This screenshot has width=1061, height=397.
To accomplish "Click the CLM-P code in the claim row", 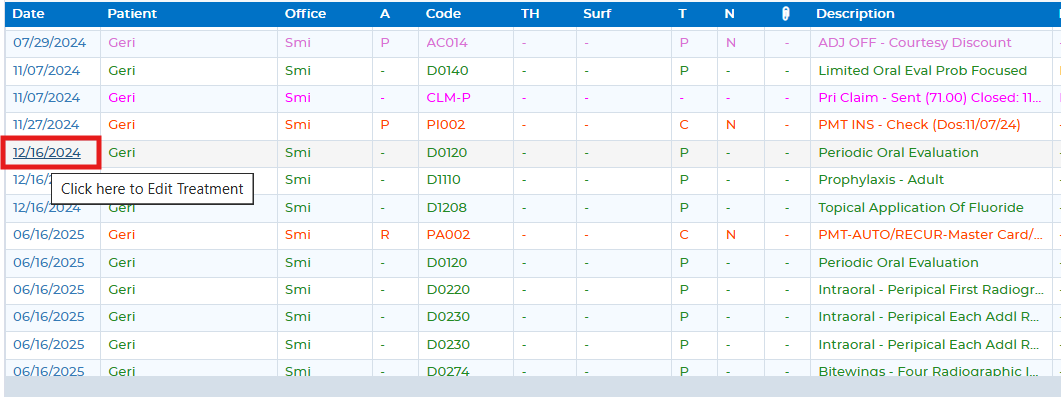I will click(x=449, y=97).
